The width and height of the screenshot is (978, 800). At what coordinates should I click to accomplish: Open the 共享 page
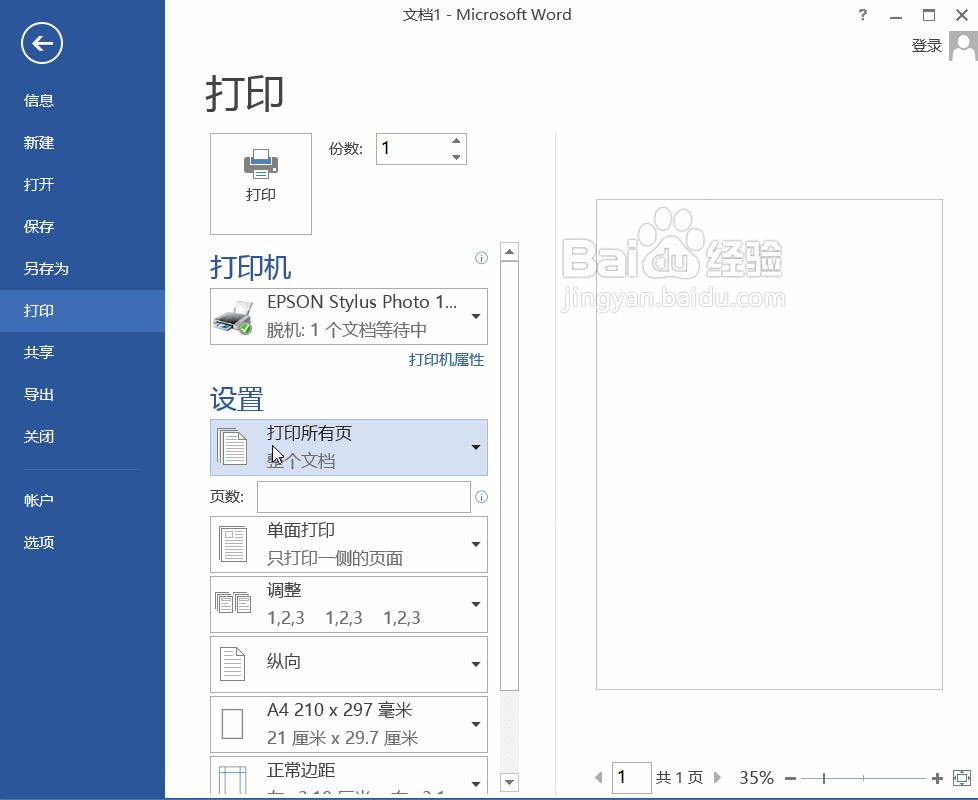39,352
